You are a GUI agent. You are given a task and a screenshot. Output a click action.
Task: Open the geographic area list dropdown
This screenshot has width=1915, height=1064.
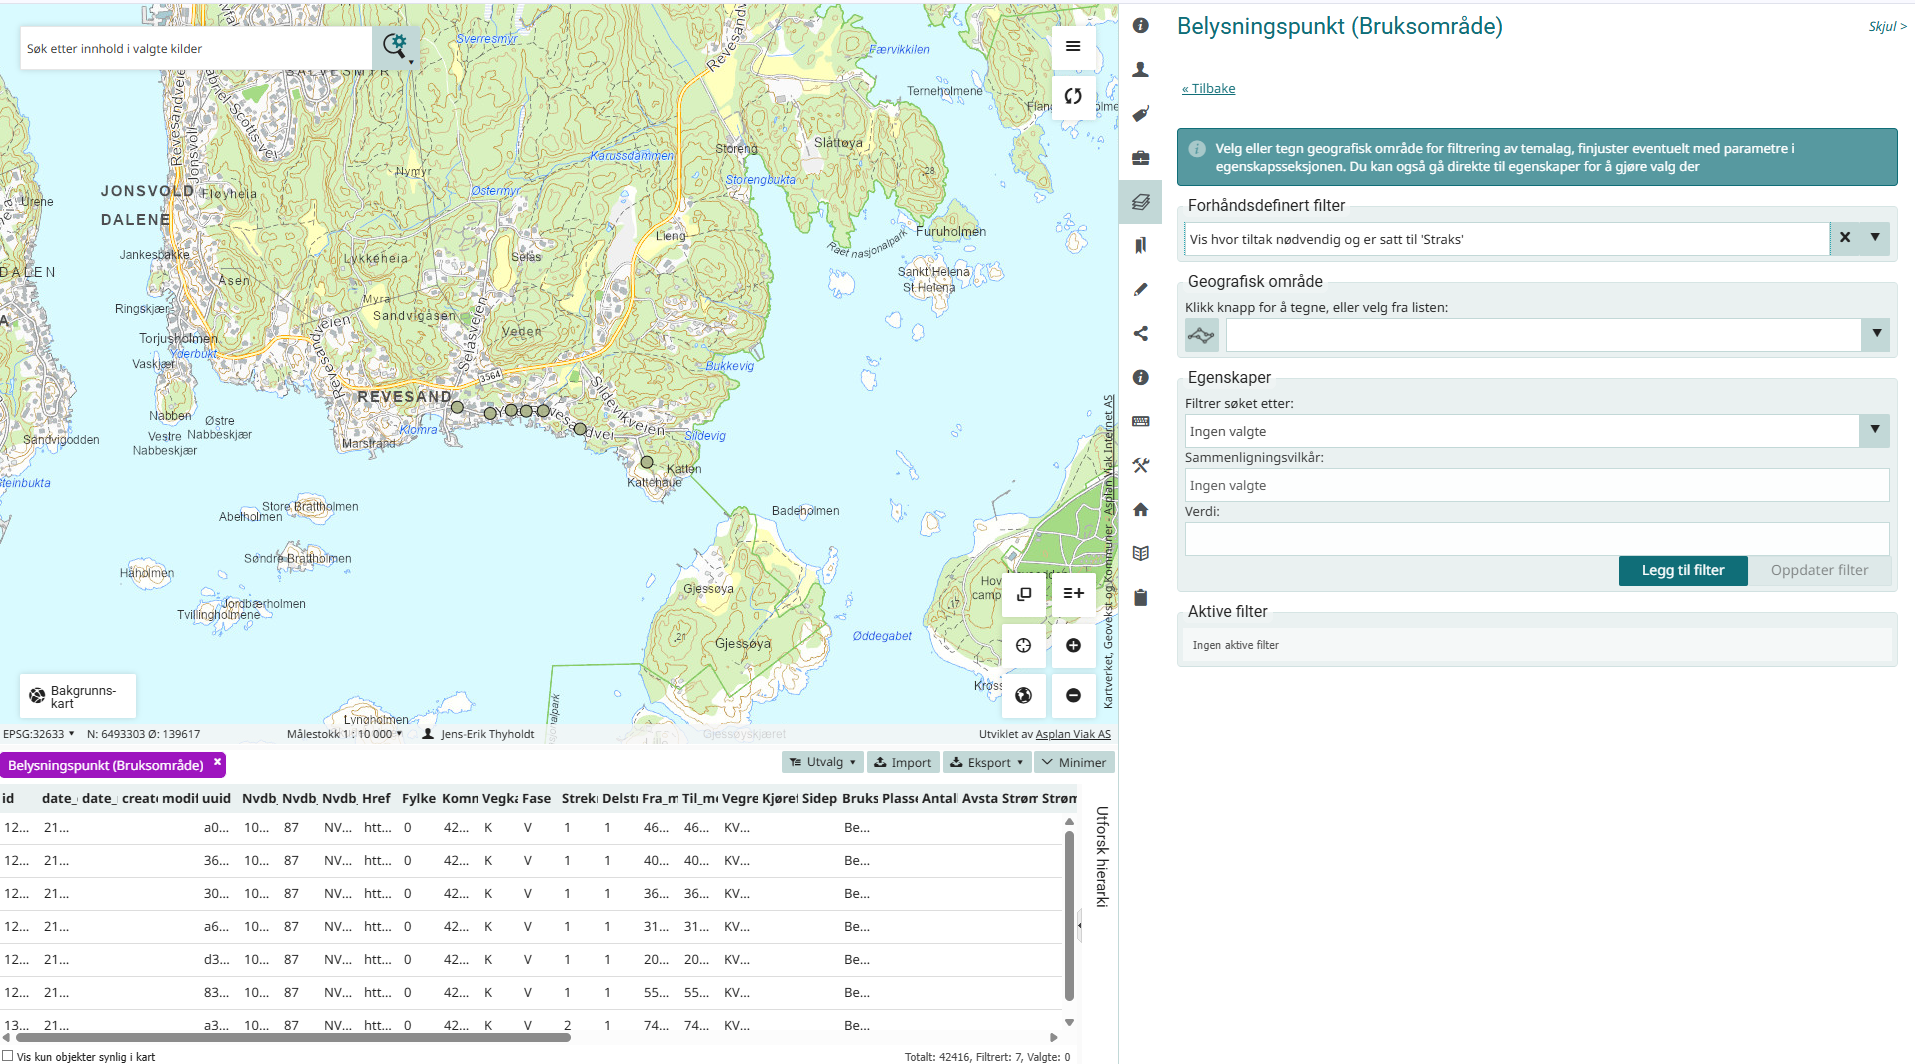(x=1876, y=334)
